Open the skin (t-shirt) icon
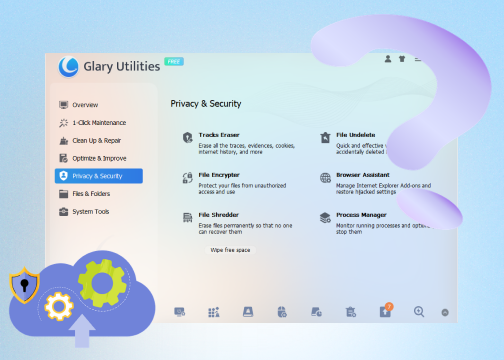Screen dimensions: 504x360 [402, 59]
